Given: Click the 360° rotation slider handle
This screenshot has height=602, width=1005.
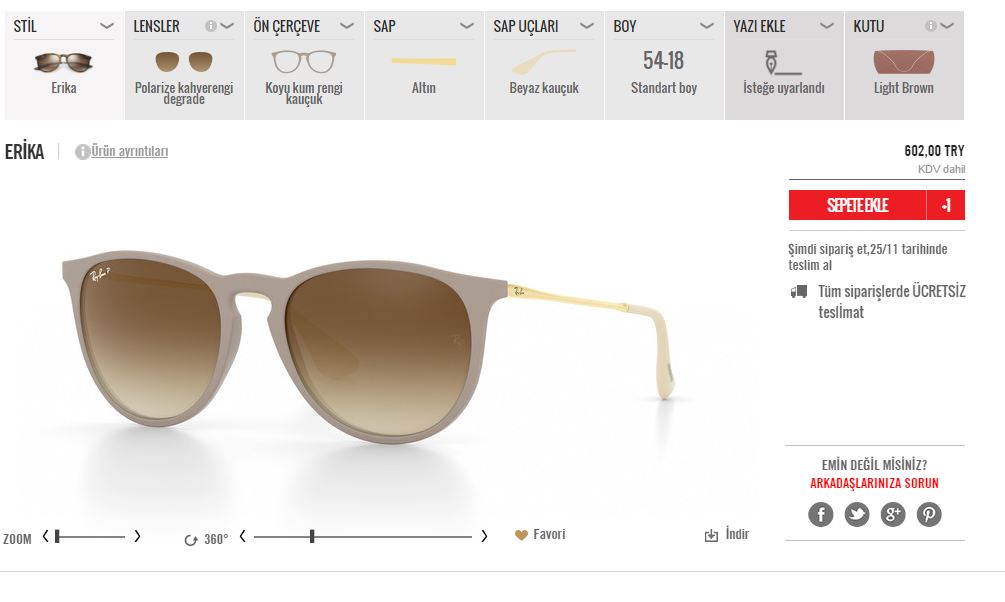Looking at the screenshot, I should click(312, 537).
